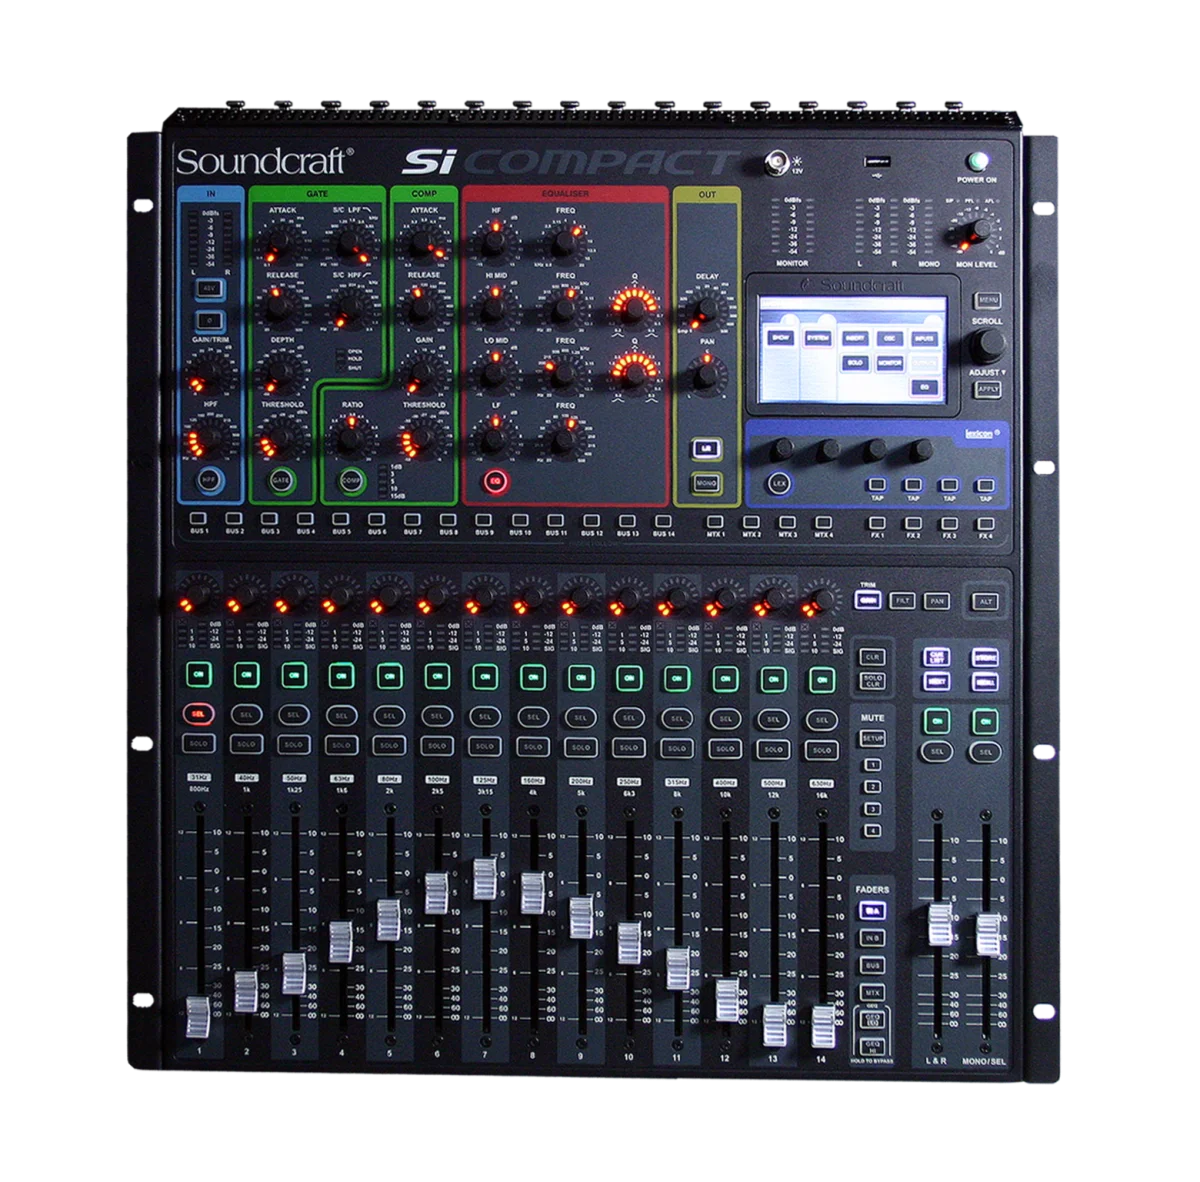The width and height of the screenshot is (1200, 1182).
Task: Toggle the L & R master ON button
Action: [x=937, y=720]
